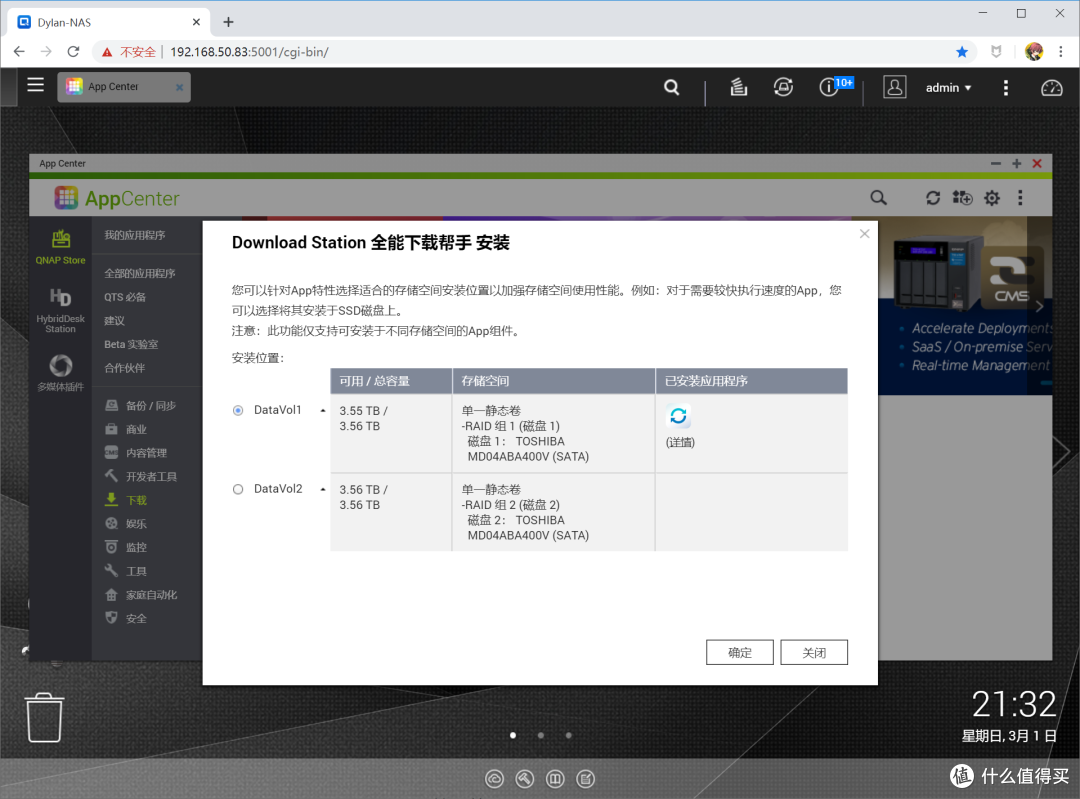Open QTS more options vertical dots
The height and width of the screenshot is (799, 1080).
(1006, 87)
